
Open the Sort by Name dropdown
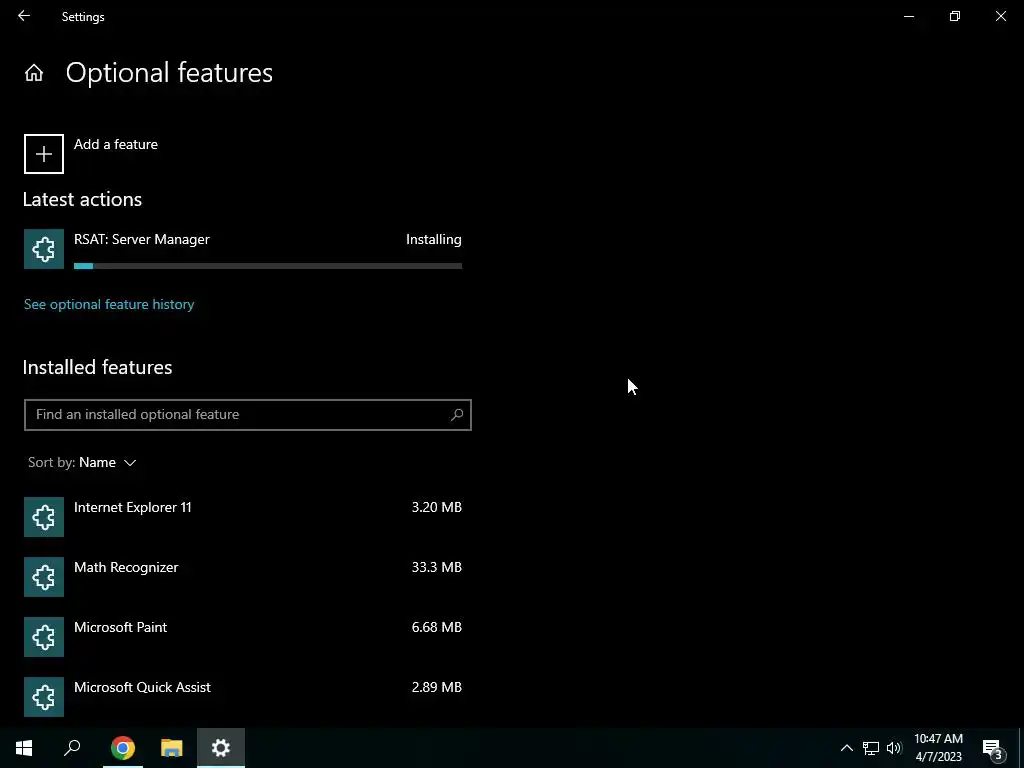click(x=82, y=463)
